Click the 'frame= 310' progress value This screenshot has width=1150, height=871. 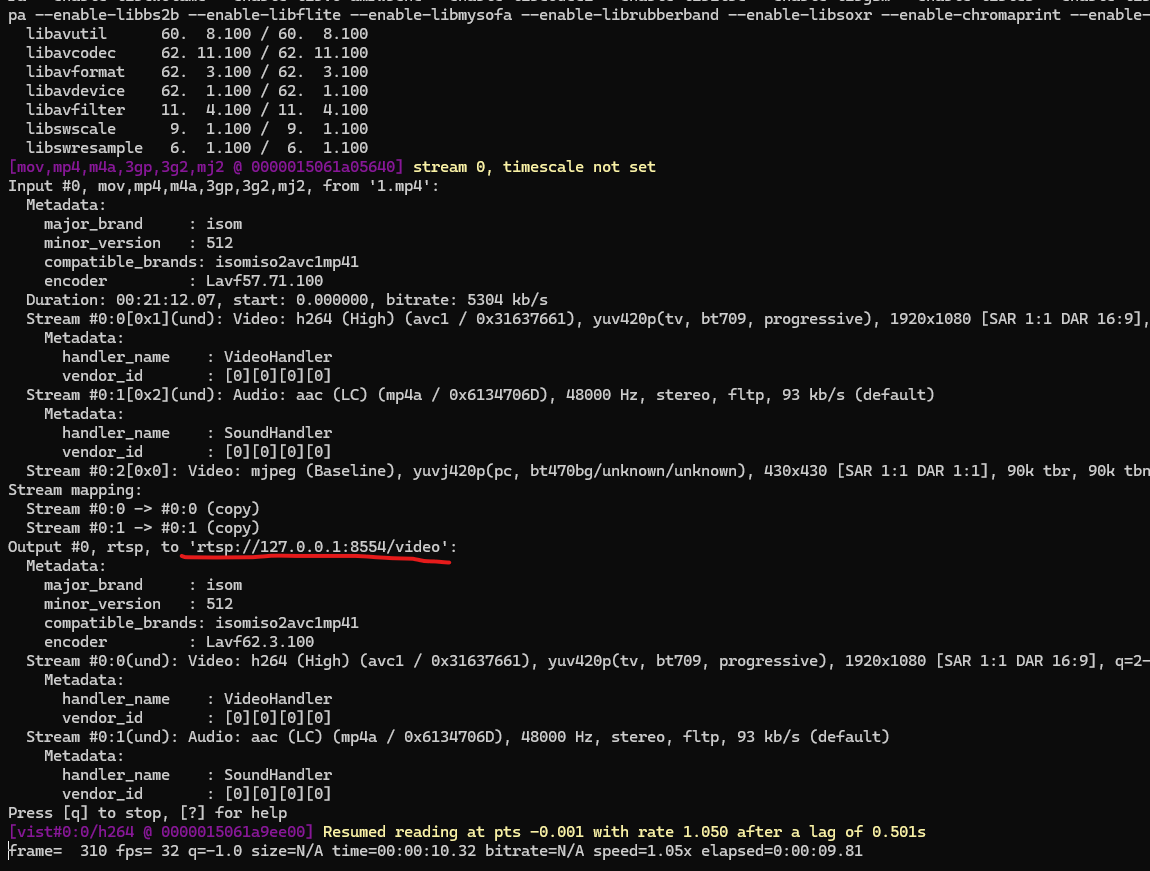point(57,851)
